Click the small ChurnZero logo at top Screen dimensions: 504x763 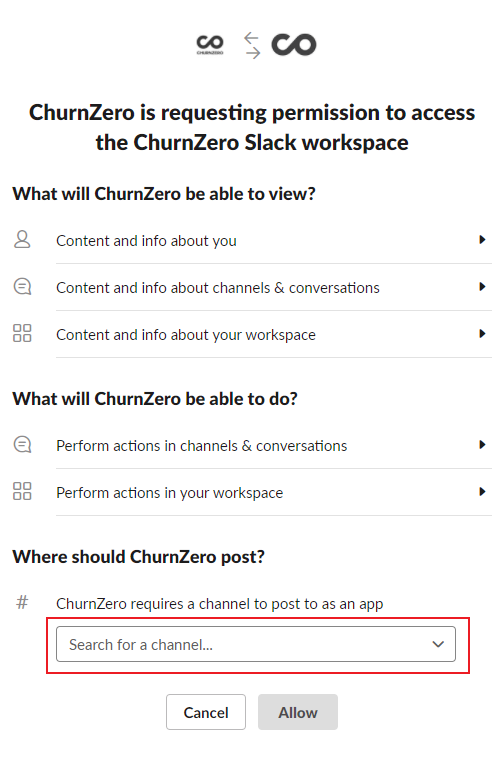(x=210, y=45)
